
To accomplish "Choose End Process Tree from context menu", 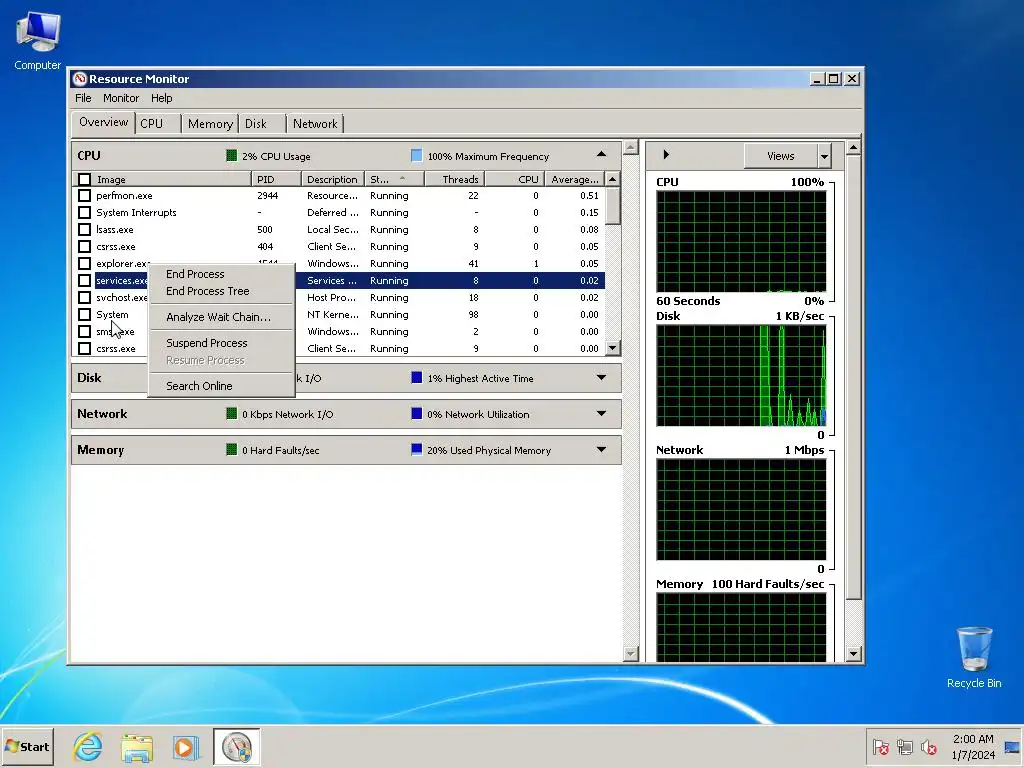I will [x=208, y=291].
